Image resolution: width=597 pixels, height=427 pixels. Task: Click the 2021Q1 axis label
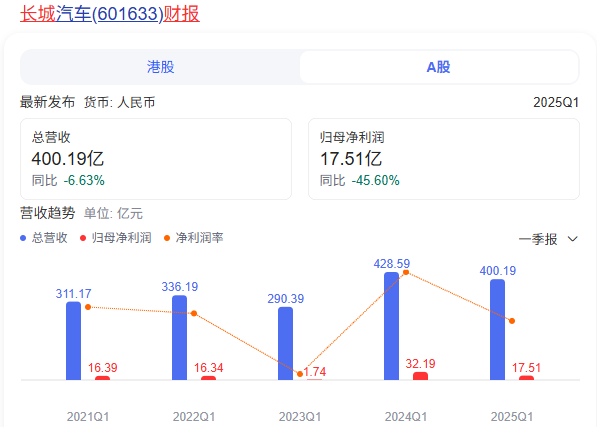tap(88, 417)
